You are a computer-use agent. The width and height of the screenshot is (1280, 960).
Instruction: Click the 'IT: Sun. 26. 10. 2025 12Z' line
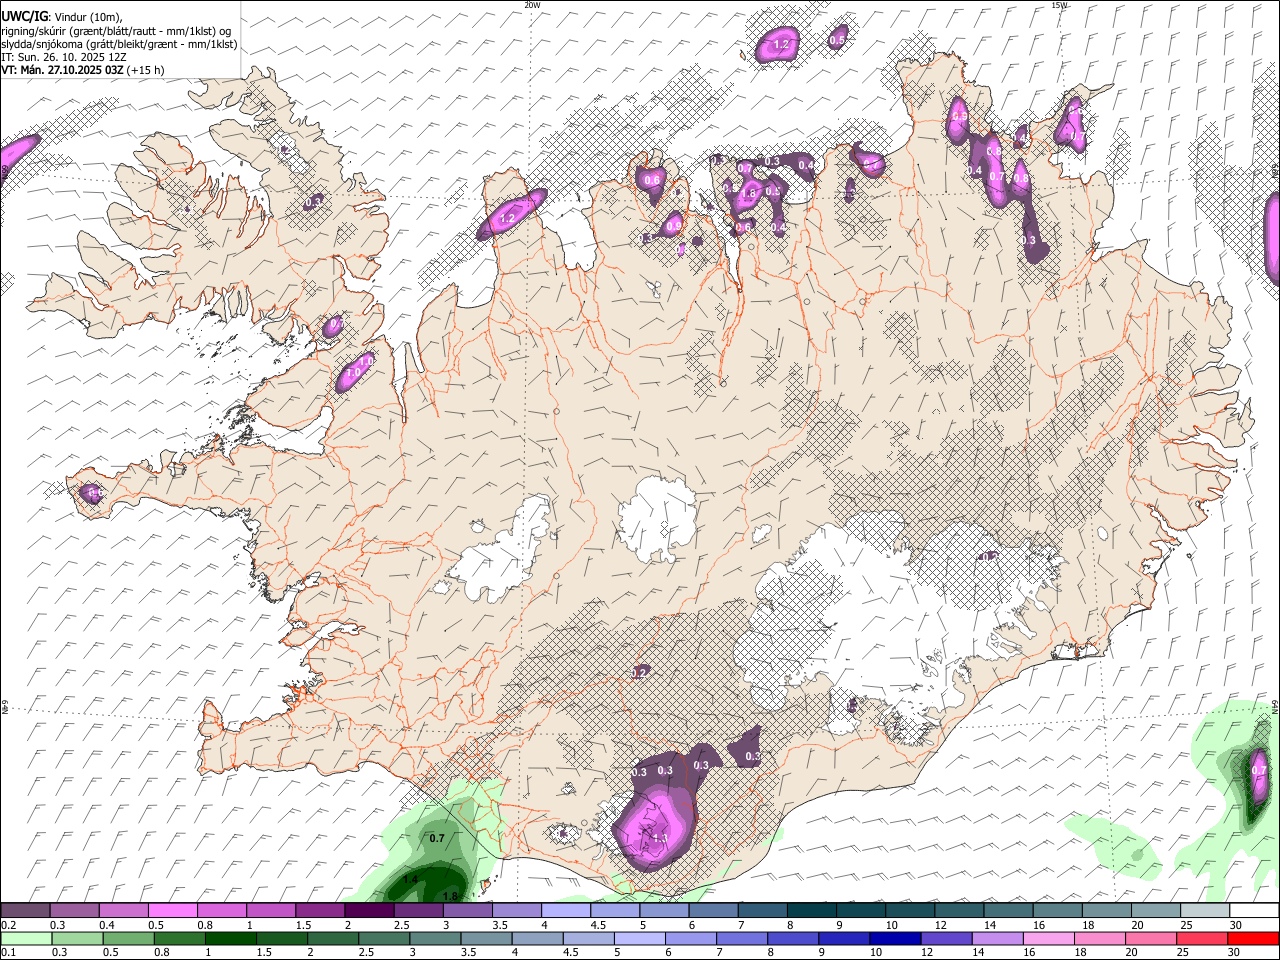(64, 57)
